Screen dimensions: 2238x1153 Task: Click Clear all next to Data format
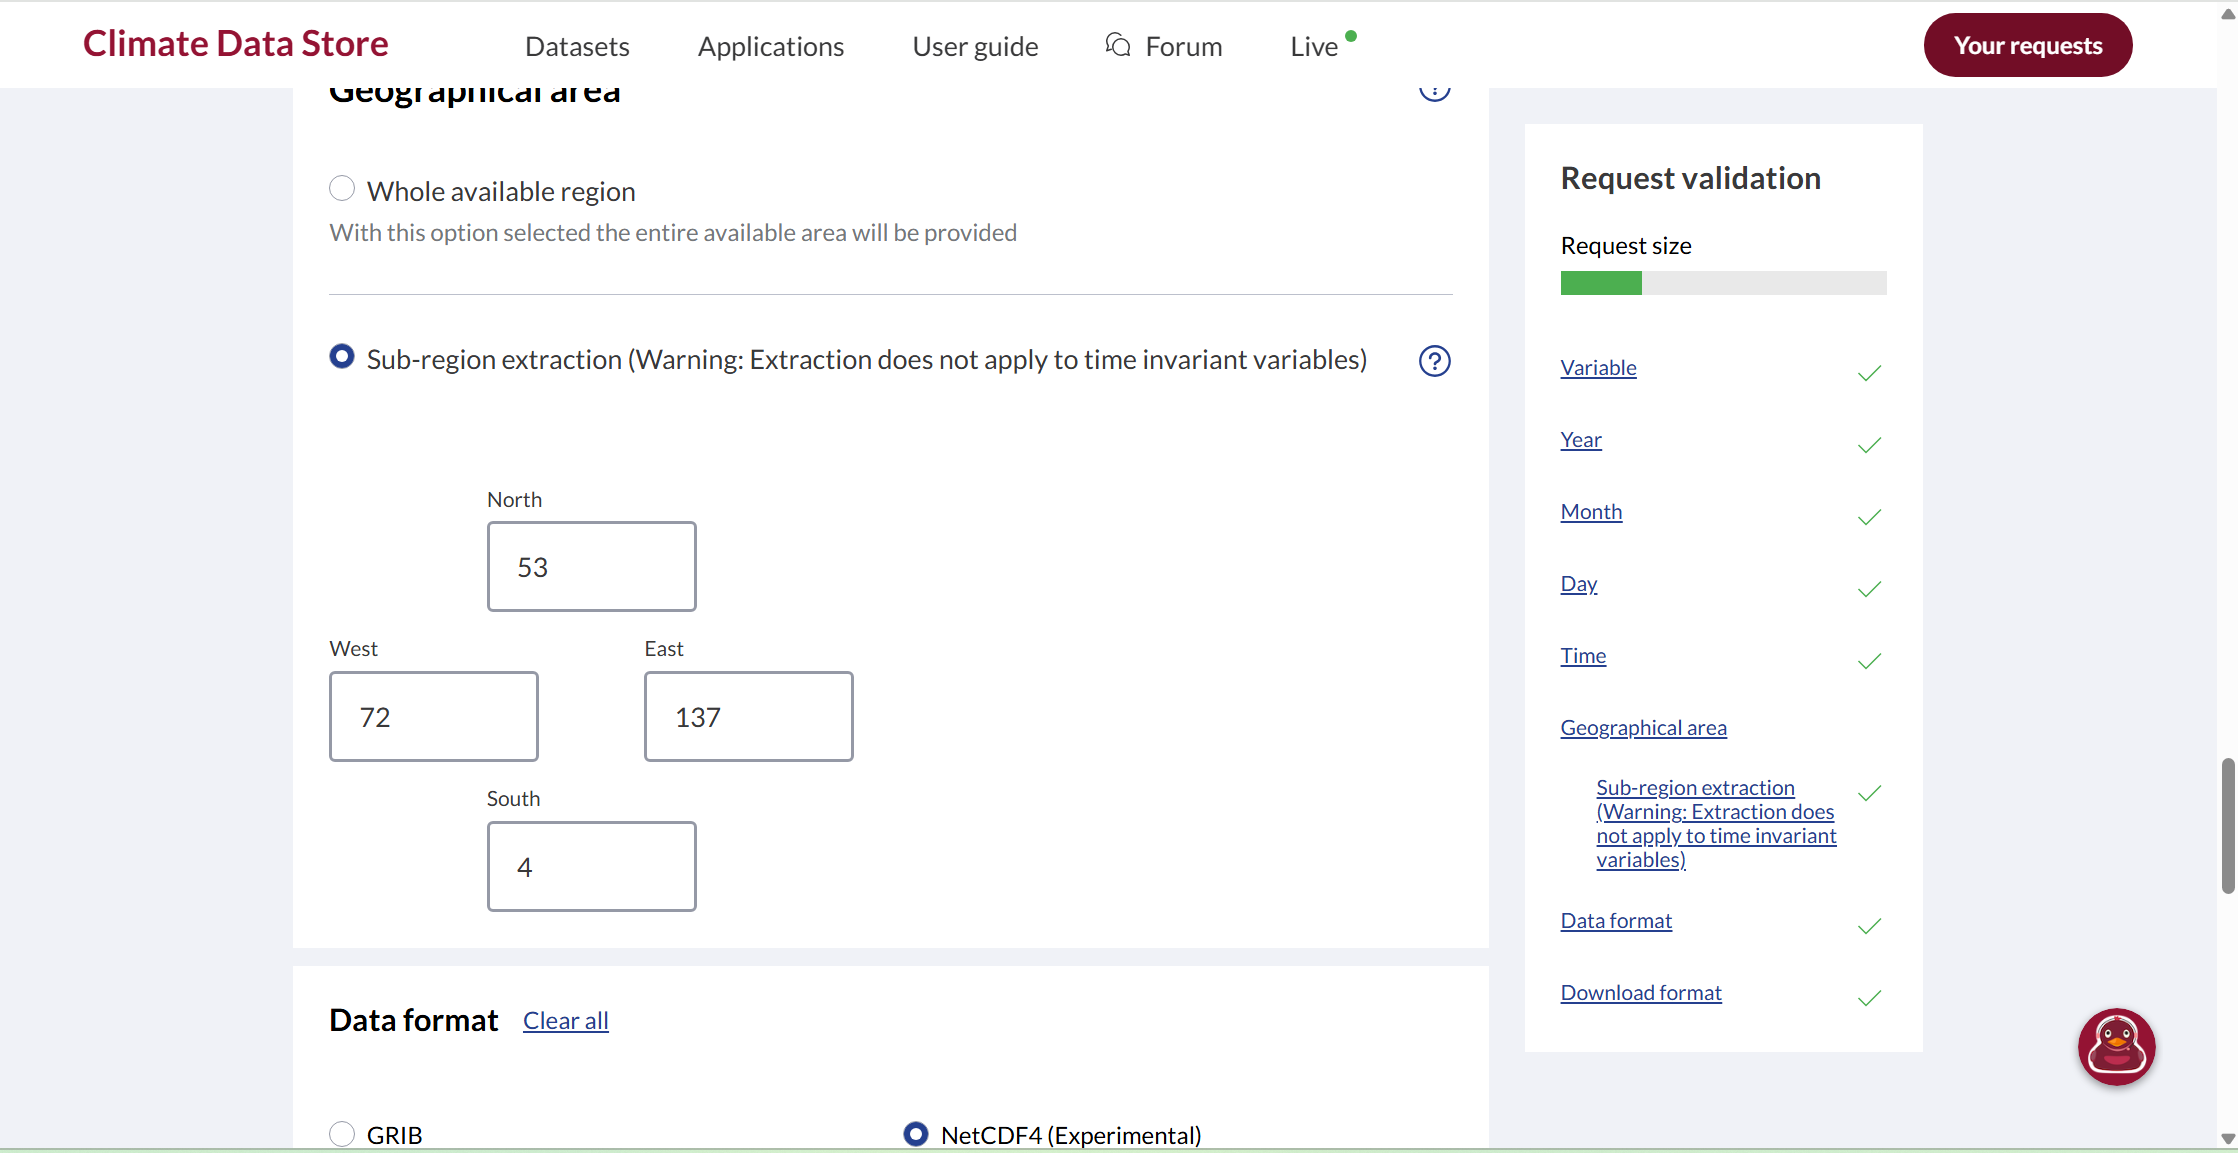(x=565, y=1021)
